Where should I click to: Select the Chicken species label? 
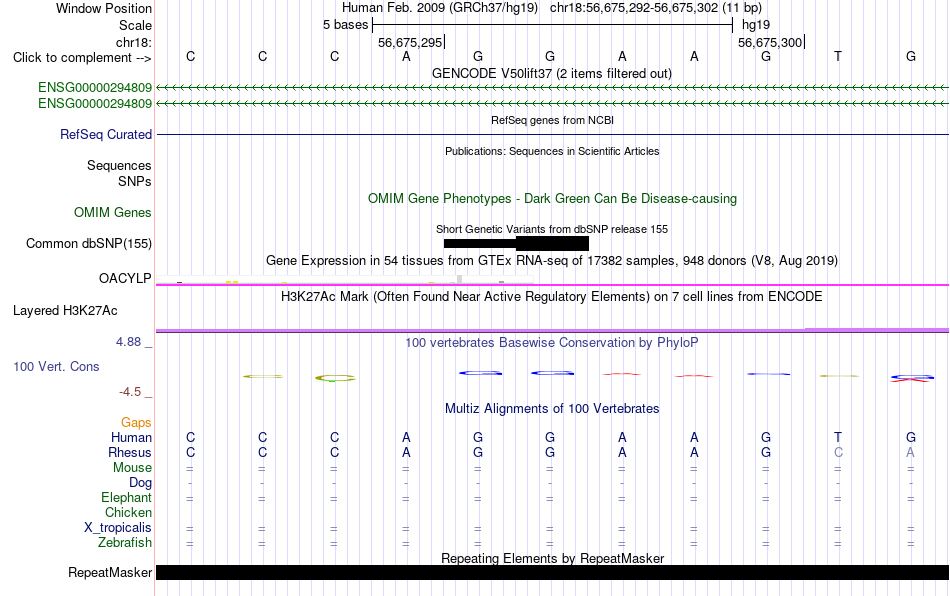[x=128, y=512]
